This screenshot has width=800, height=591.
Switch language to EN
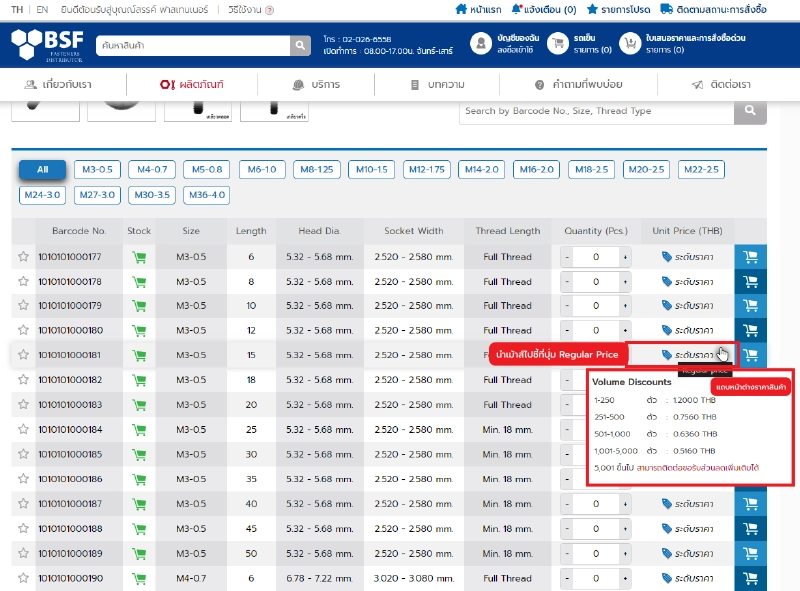(42, 9)
